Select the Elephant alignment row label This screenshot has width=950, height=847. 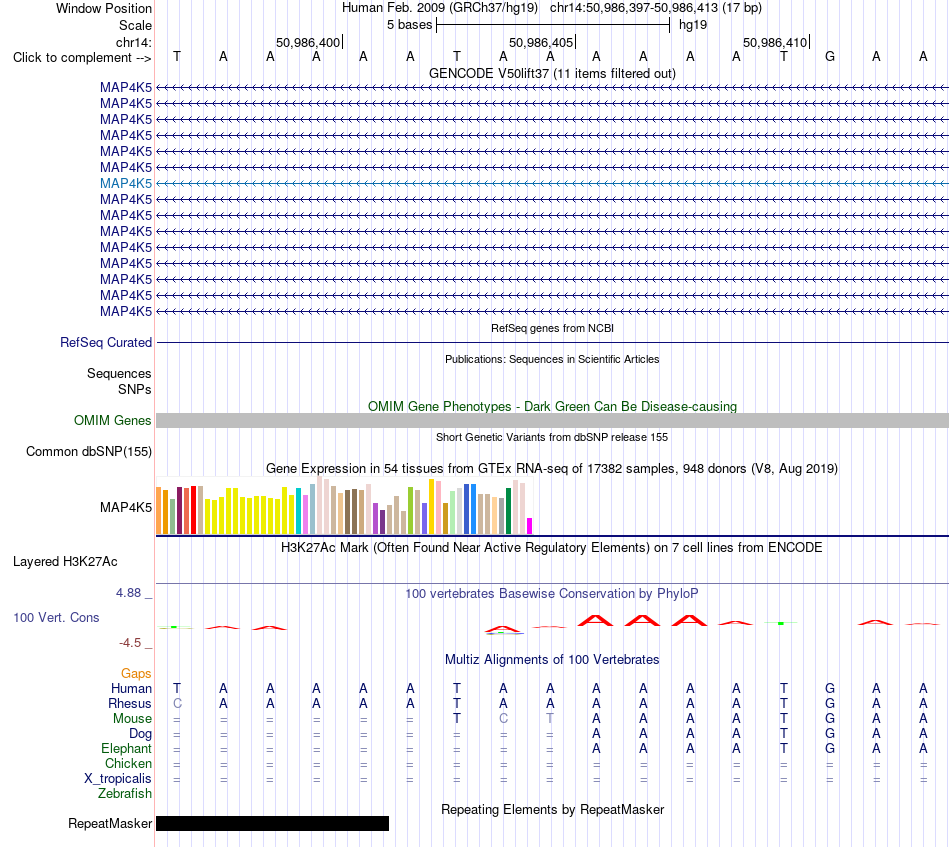pyautogui.click(x=127, y=749)
